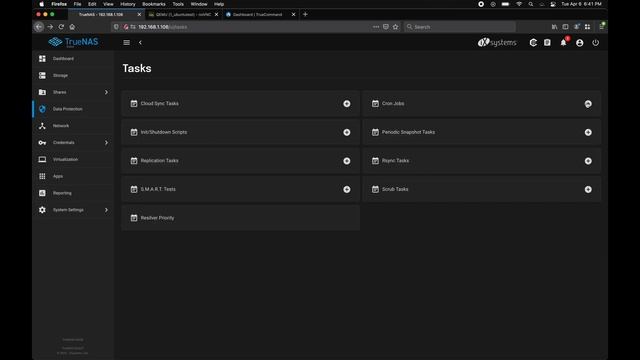Open the Network sidebar item
This screenshot has height=360, width=640.
click(73, 126)
